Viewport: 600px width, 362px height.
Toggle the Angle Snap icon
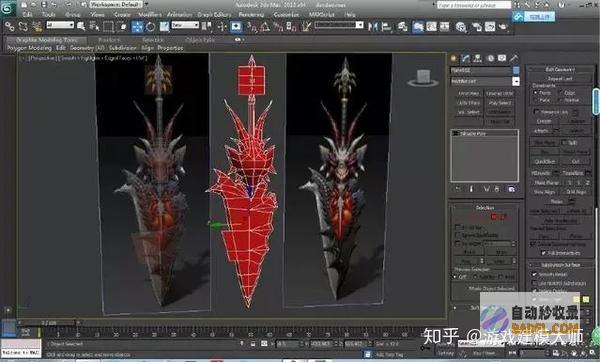[x=265, y=27]
